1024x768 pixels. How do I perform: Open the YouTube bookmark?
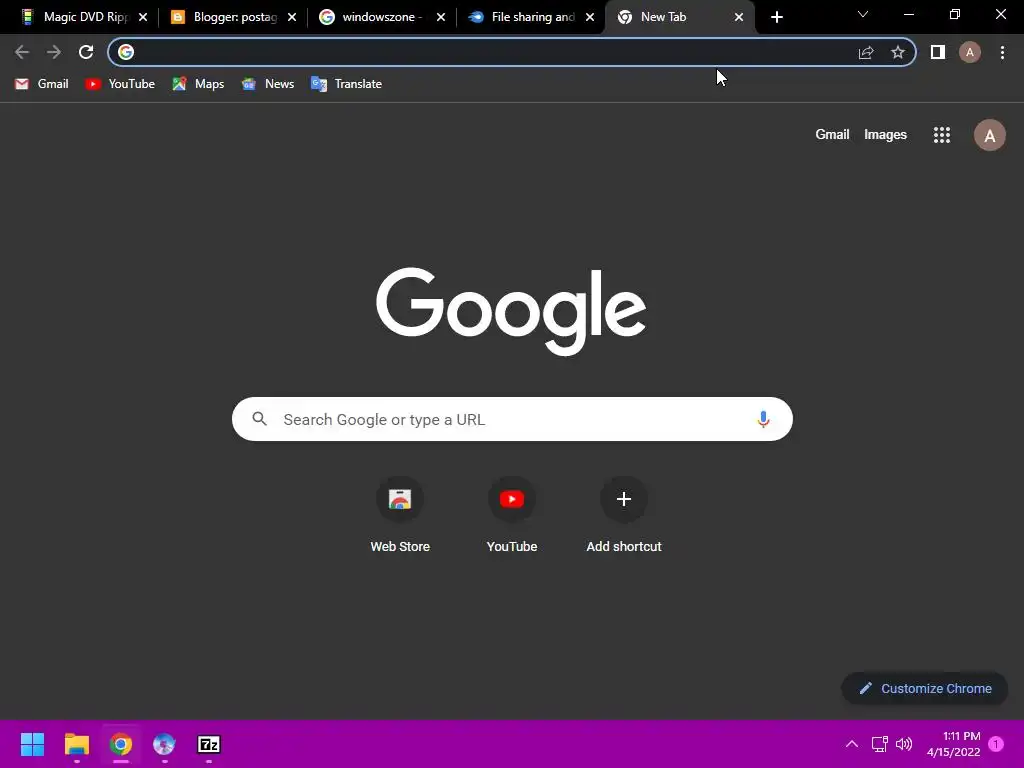120,84
